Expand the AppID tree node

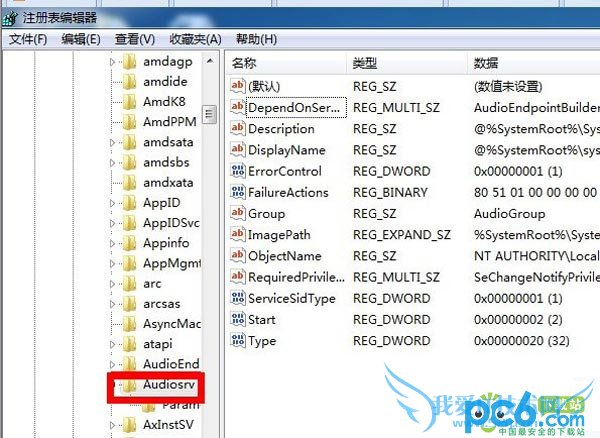point(112,203)
